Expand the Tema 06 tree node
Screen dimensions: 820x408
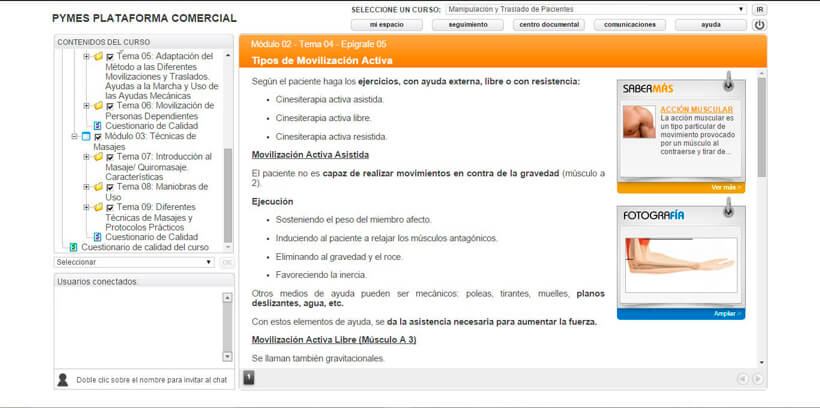pyautogui.click(x=87, y=106)
